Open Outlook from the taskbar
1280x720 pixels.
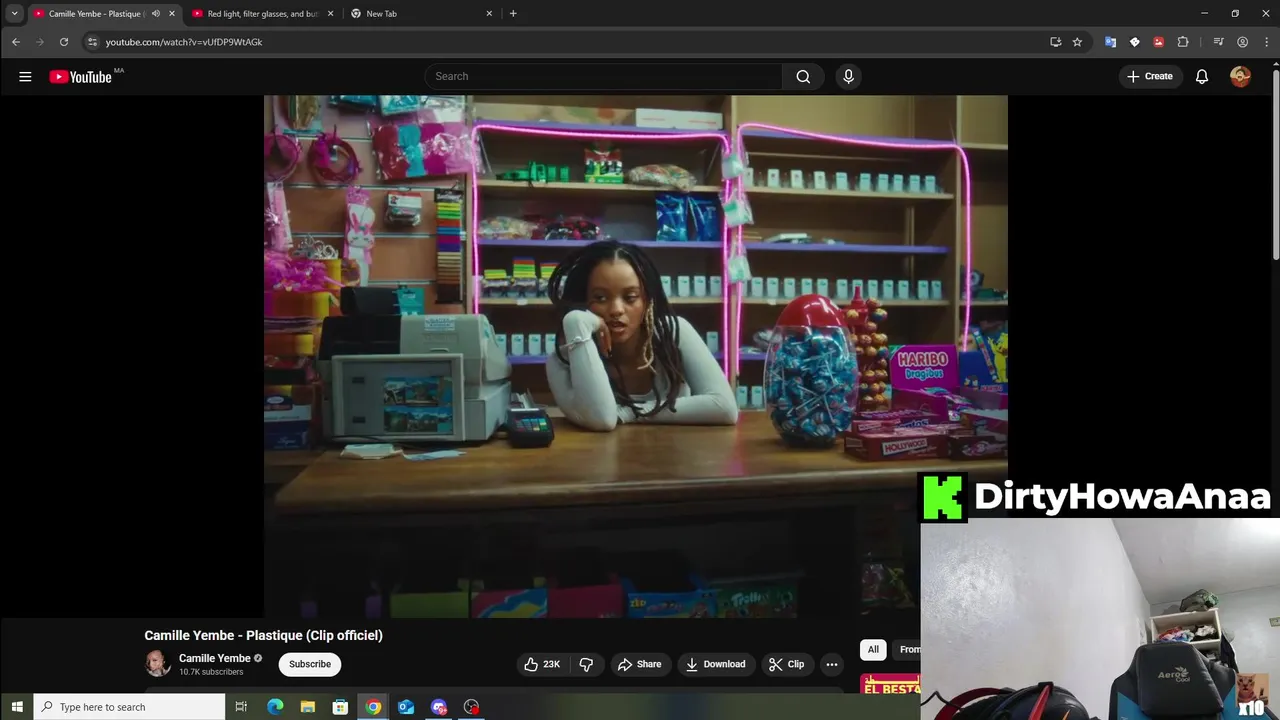[406, 707]
